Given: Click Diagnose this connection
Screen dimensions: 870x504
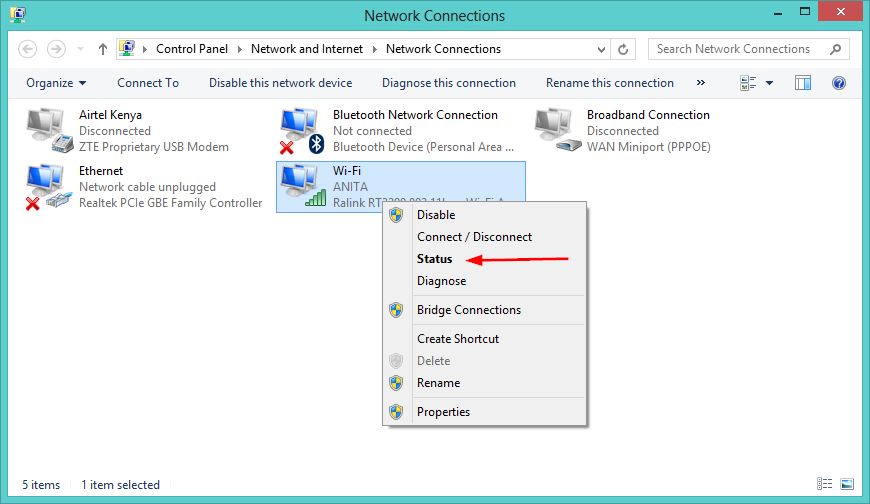Looking at the screenshot, I should click(x=449, y=83).
